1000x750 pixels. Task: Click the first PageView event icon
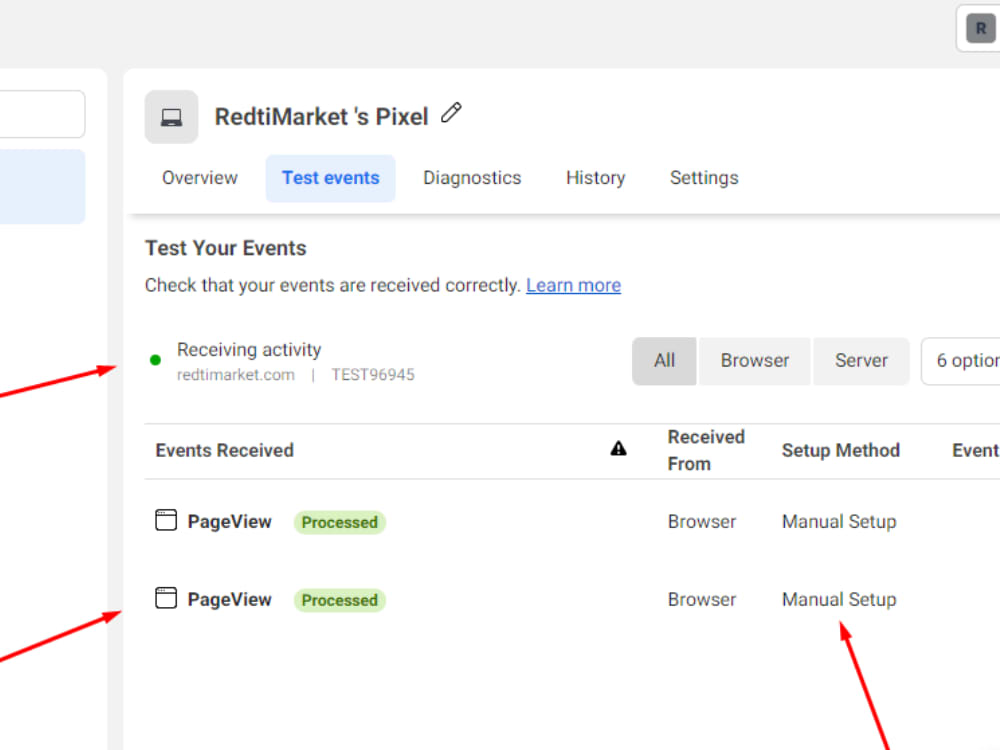pos(165,520)
